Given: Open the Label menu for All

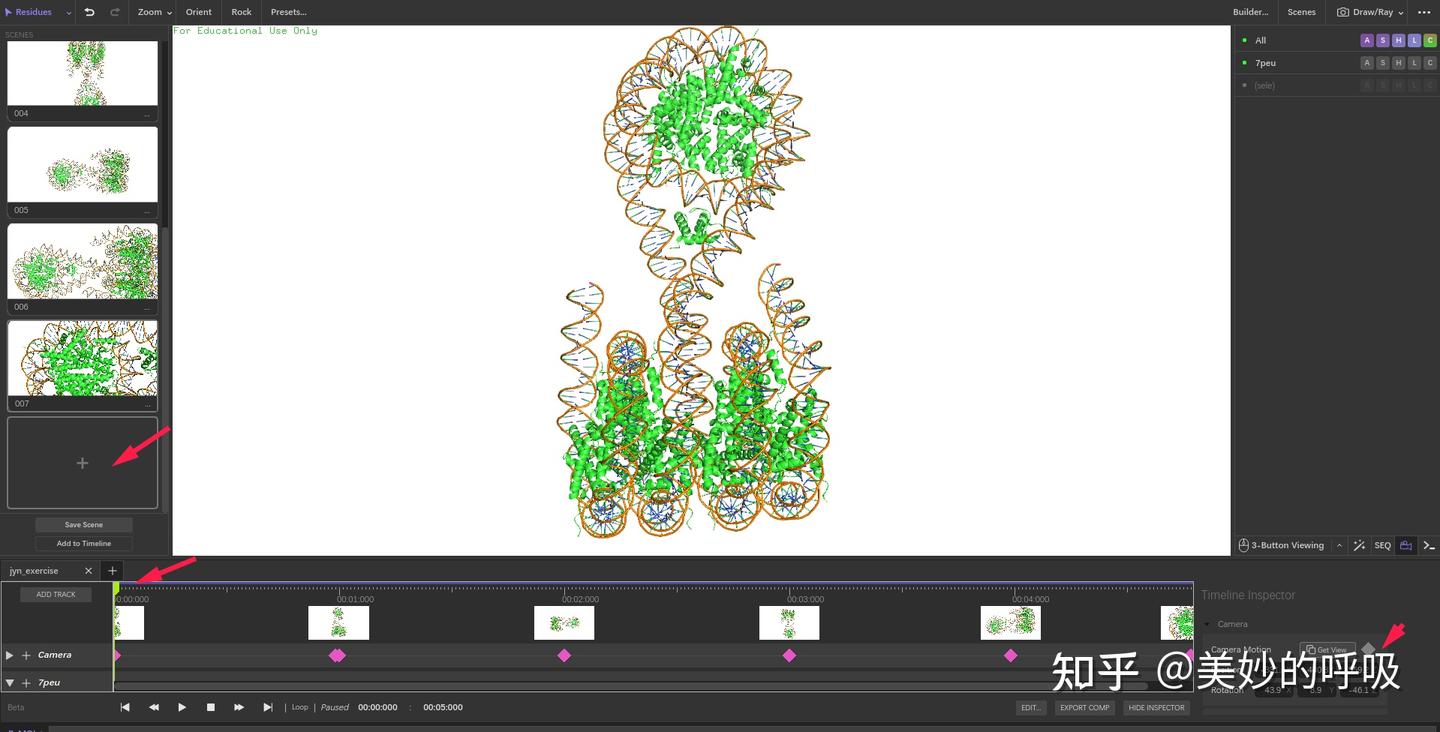Looking at the screenshot, I should pyautogui.click(x=1414, y=40).
